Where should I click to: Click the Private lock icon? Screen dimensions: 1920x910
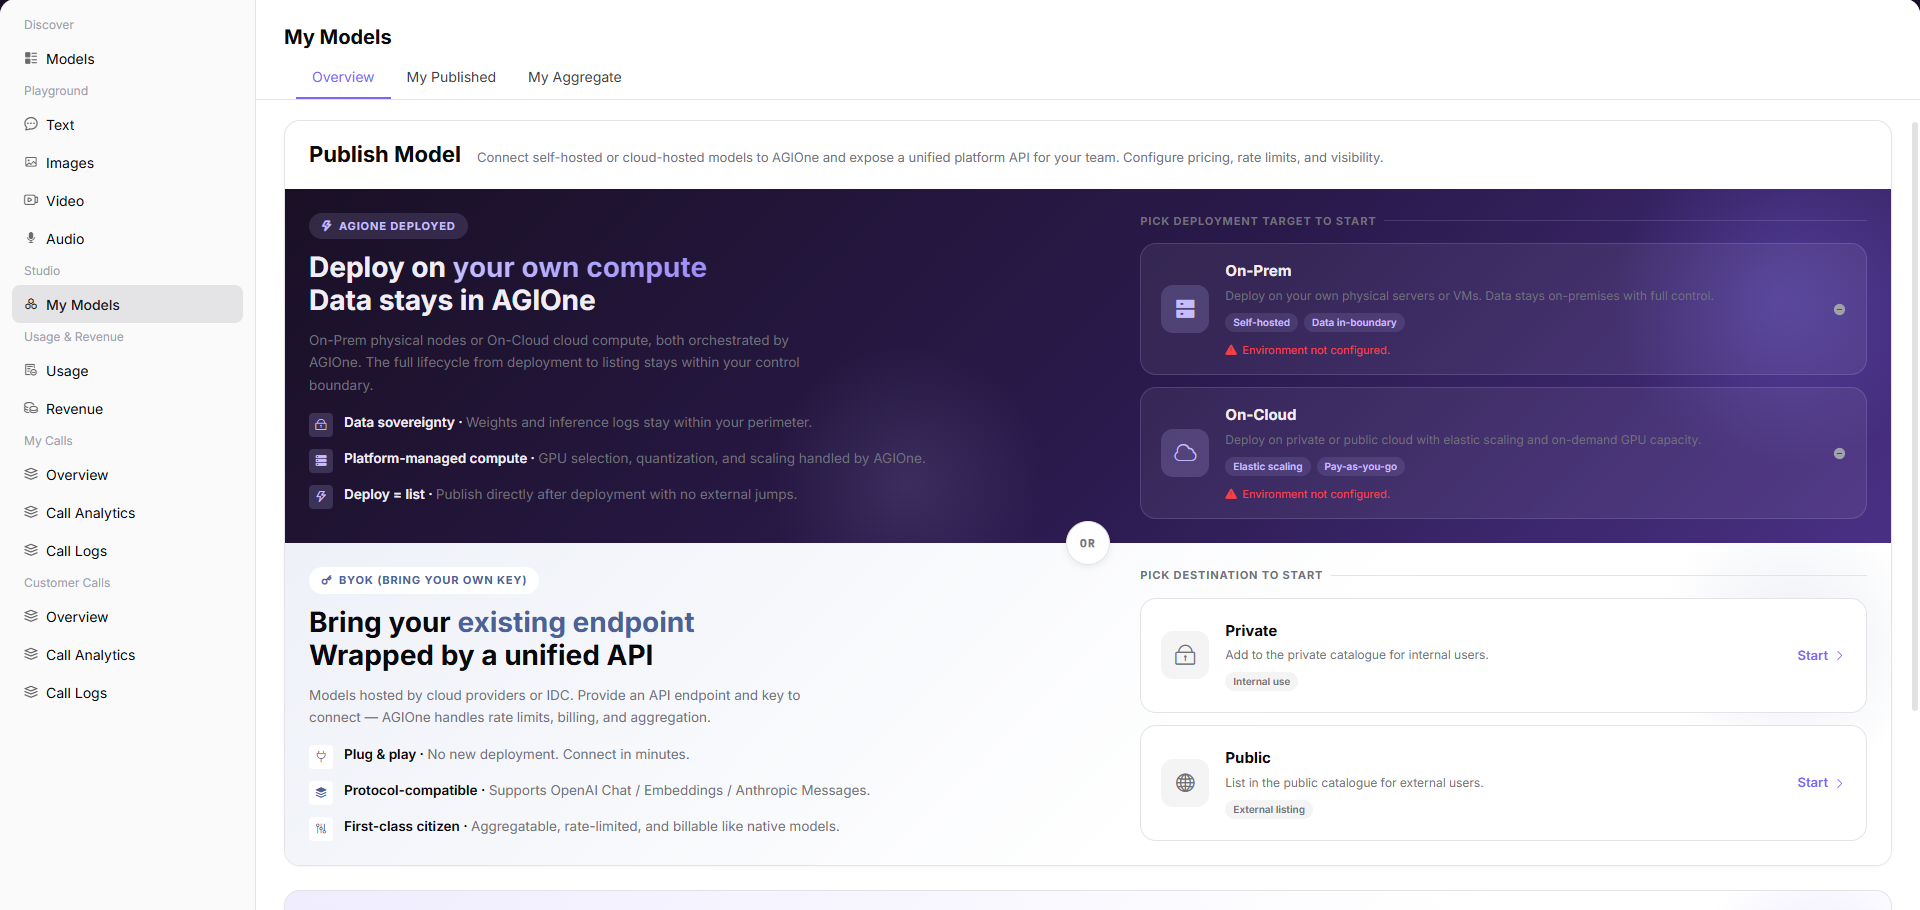[x=1185, y=655]
